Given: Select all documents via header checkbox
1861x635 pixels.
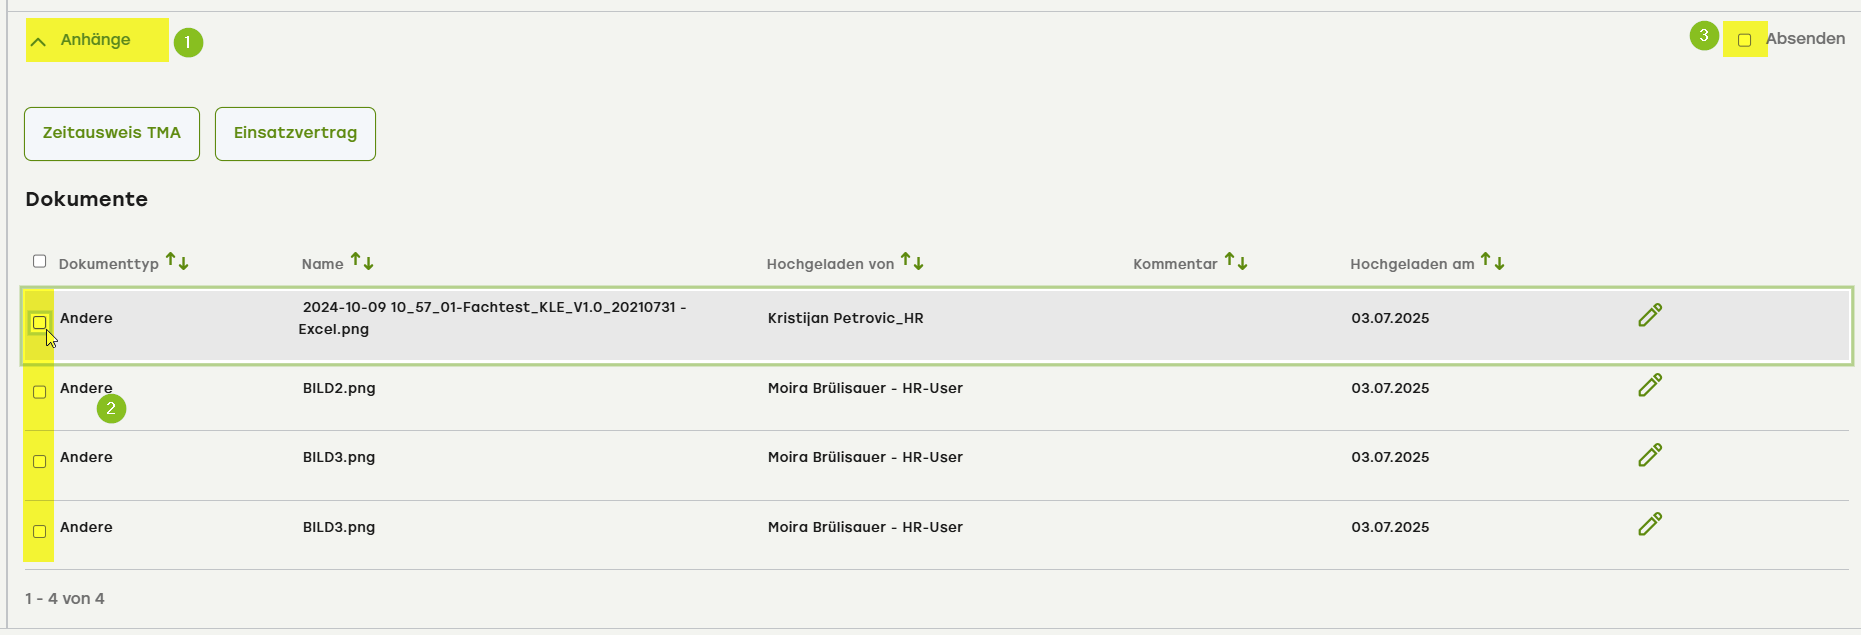Looking at the screenshot, I should point(40,261).
